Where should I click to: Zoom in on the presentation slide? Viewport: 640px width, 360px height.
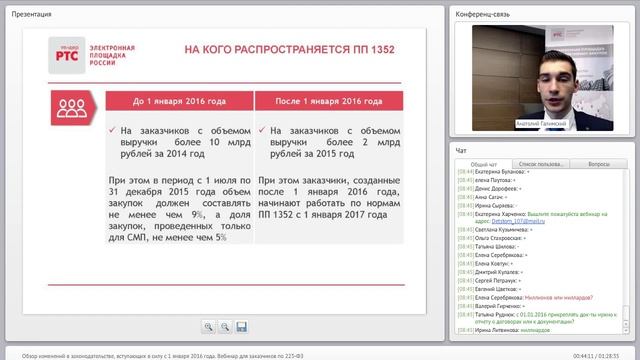[209, 327]
